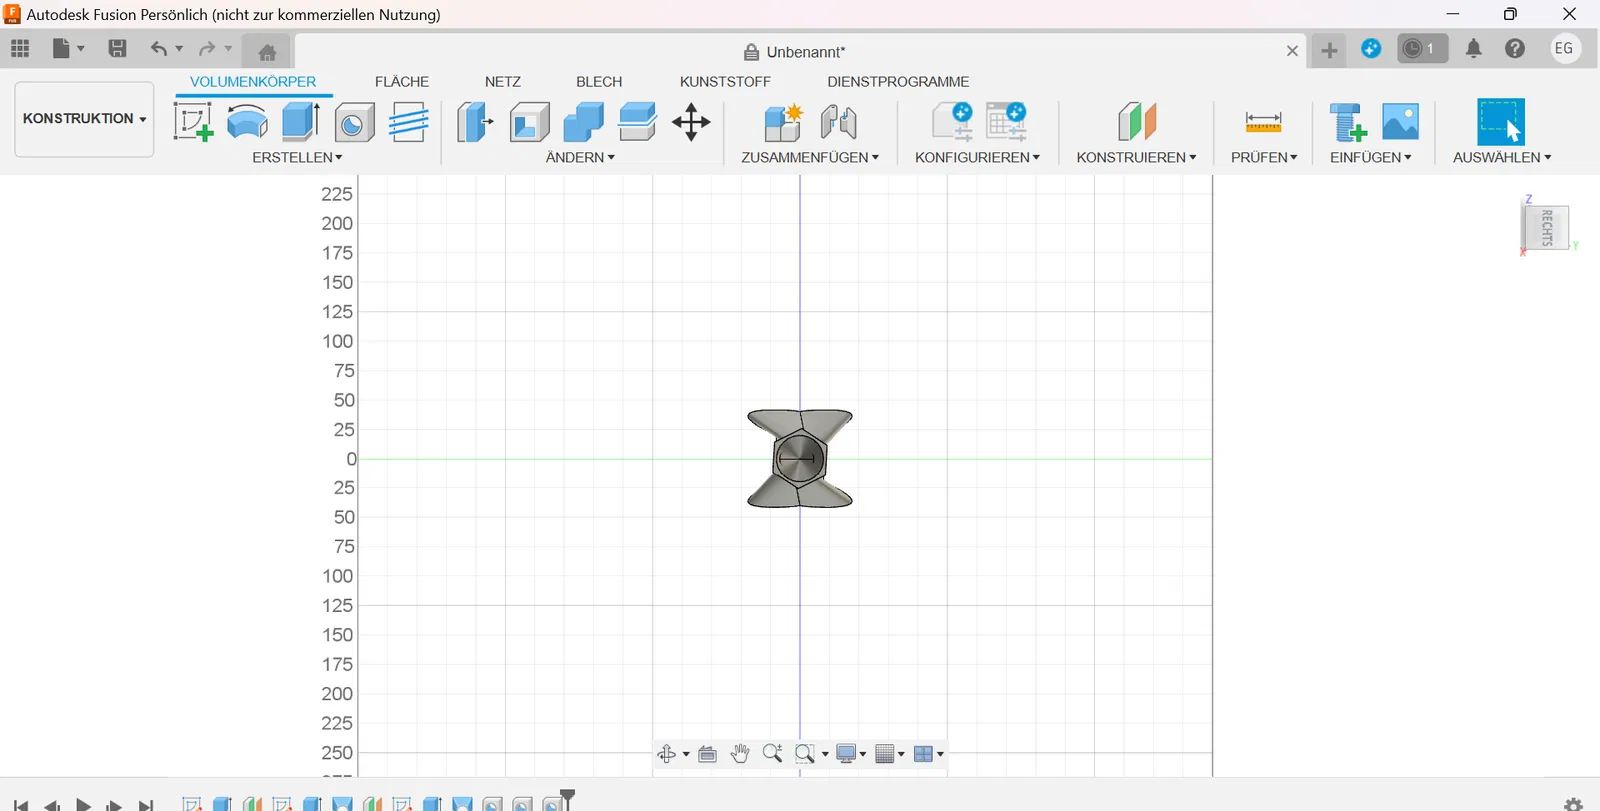Select the RECHTS face of the ViewCube
The image size is (1600, 811).
(1546, 227)
